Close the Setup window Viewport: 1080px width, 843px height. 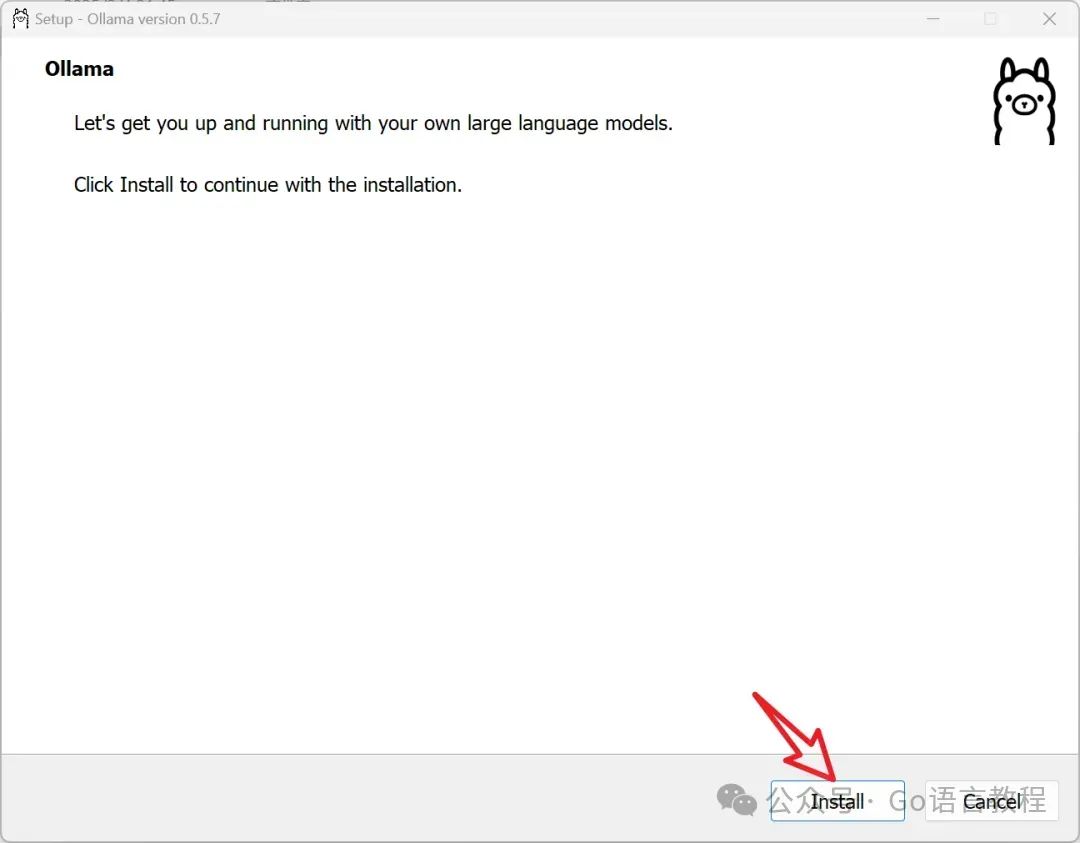click(1049, 19)
